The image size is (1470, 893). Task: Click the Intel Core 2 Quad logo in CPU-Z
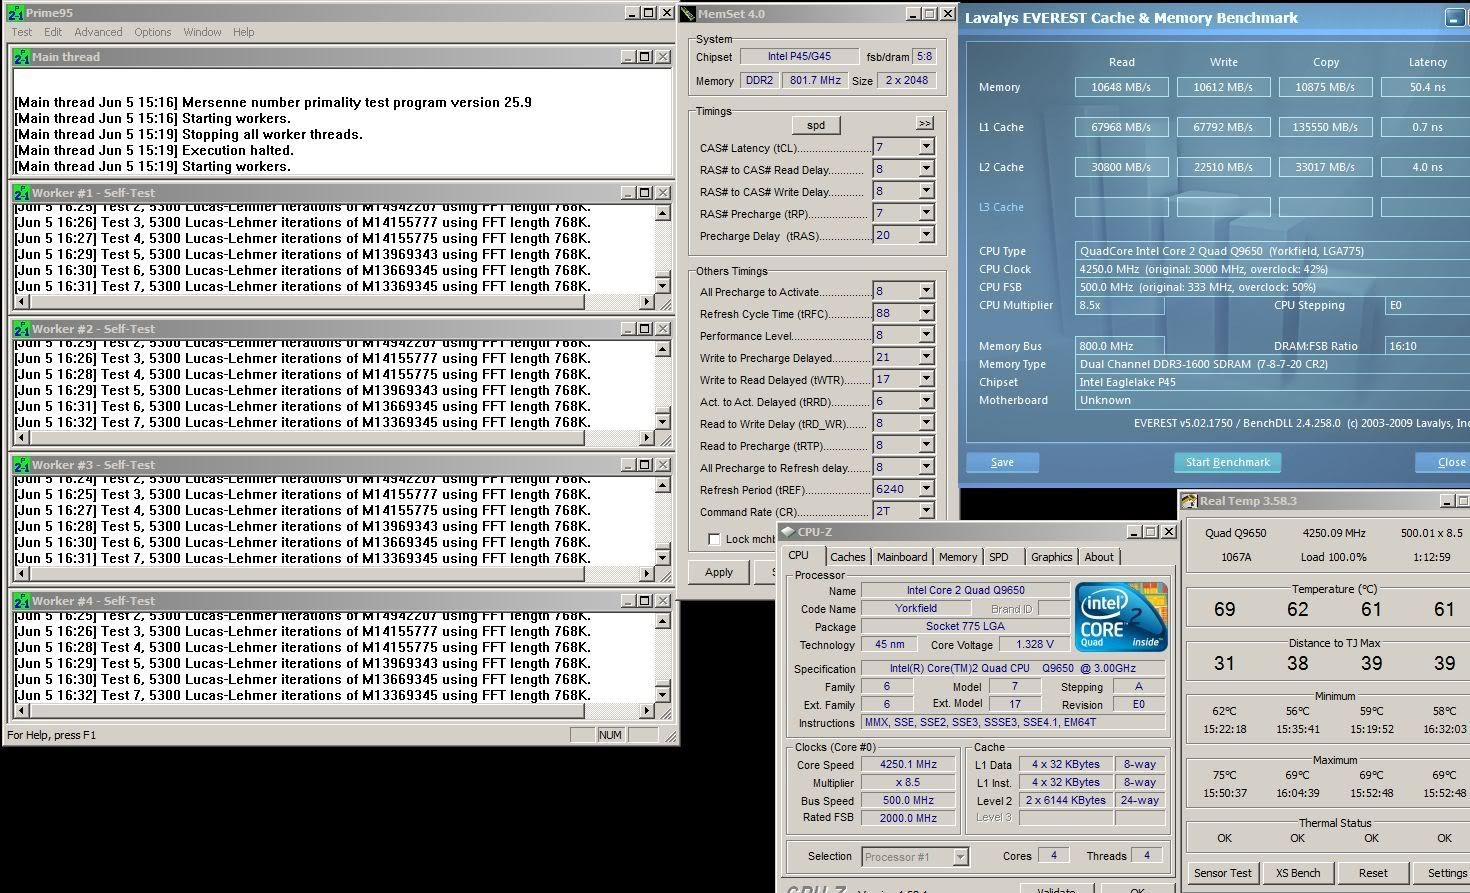tap(1120, 617)
